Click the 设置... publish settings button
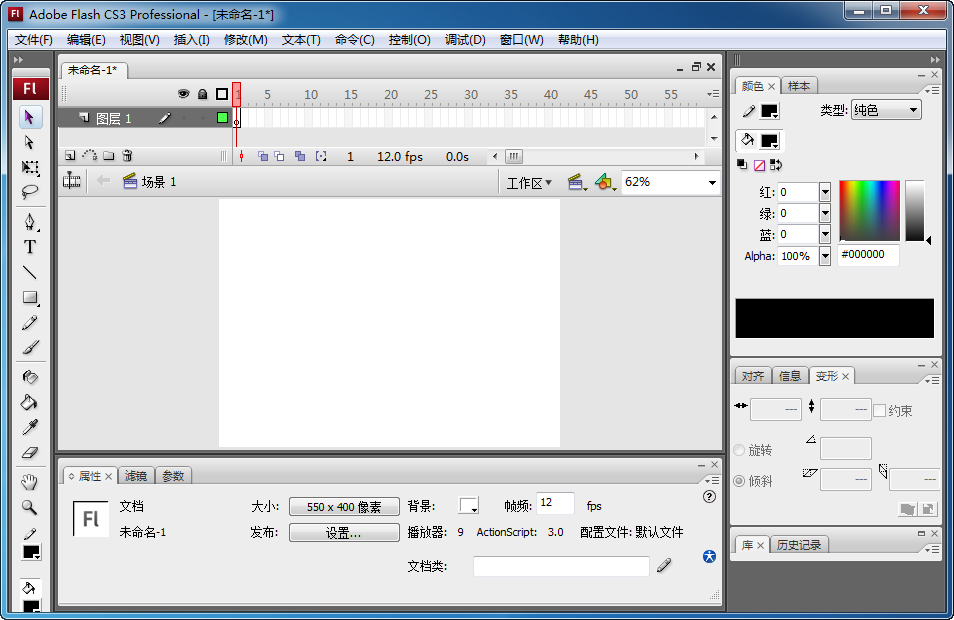Viewport: 954px width, 620px height. click(x=344, y=533)
